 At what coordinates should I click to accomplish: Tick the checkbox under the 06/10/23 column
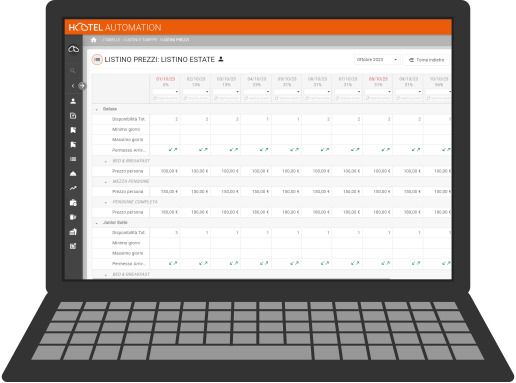[307, 98]
